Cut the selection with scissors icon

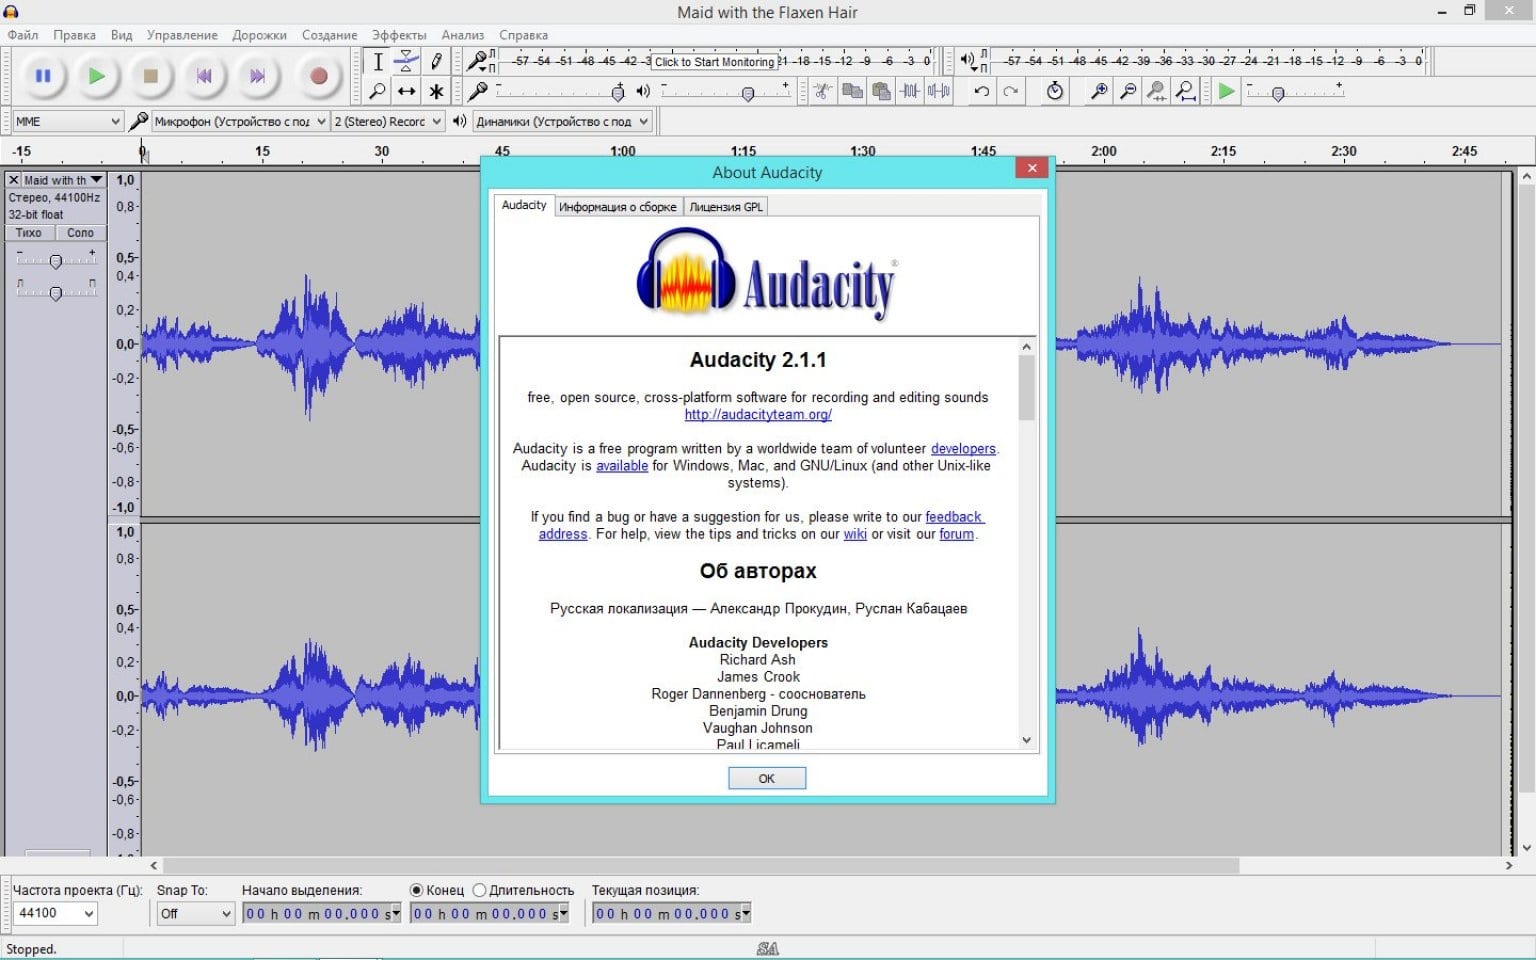coord(822,91)
